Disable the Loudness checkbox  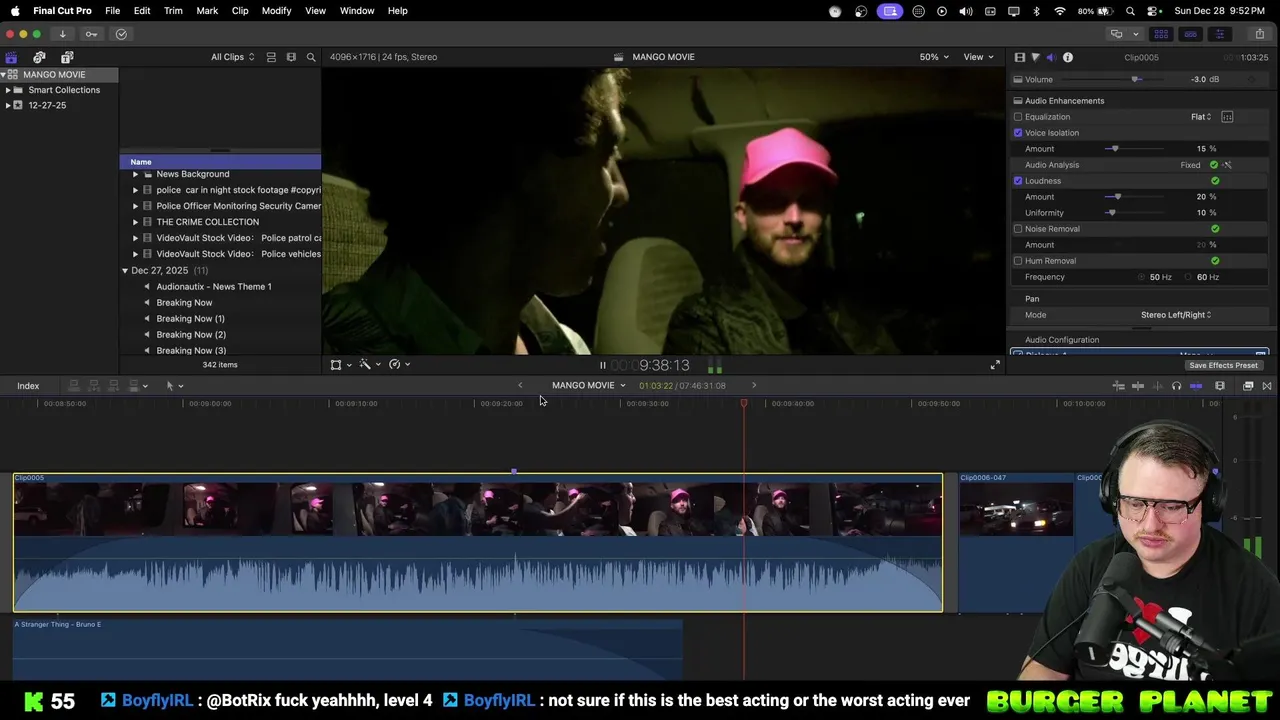click(x=1018, y=181)
